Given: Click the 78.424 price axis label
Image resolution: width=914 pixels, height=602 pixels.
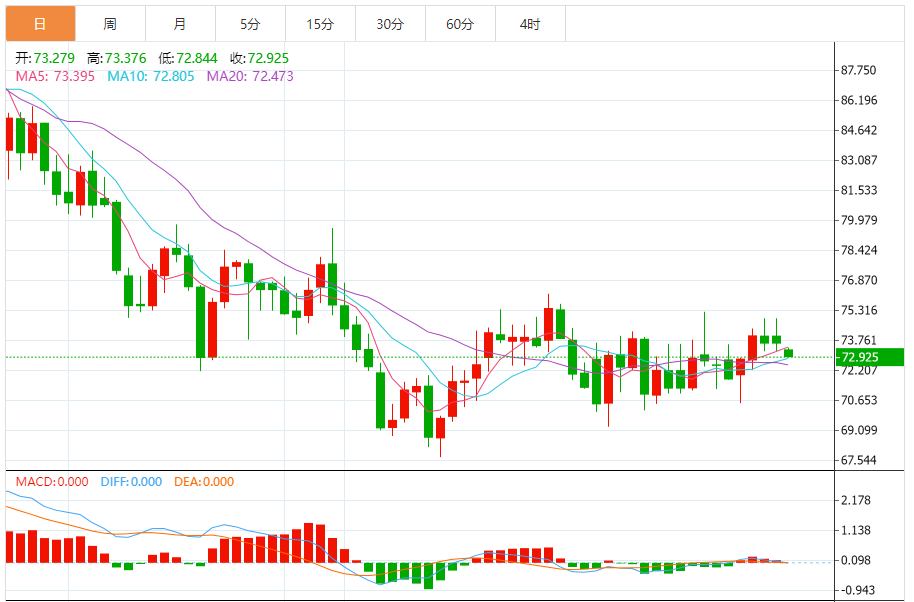Looking at the screenshot, I should (x=858, y=250).
